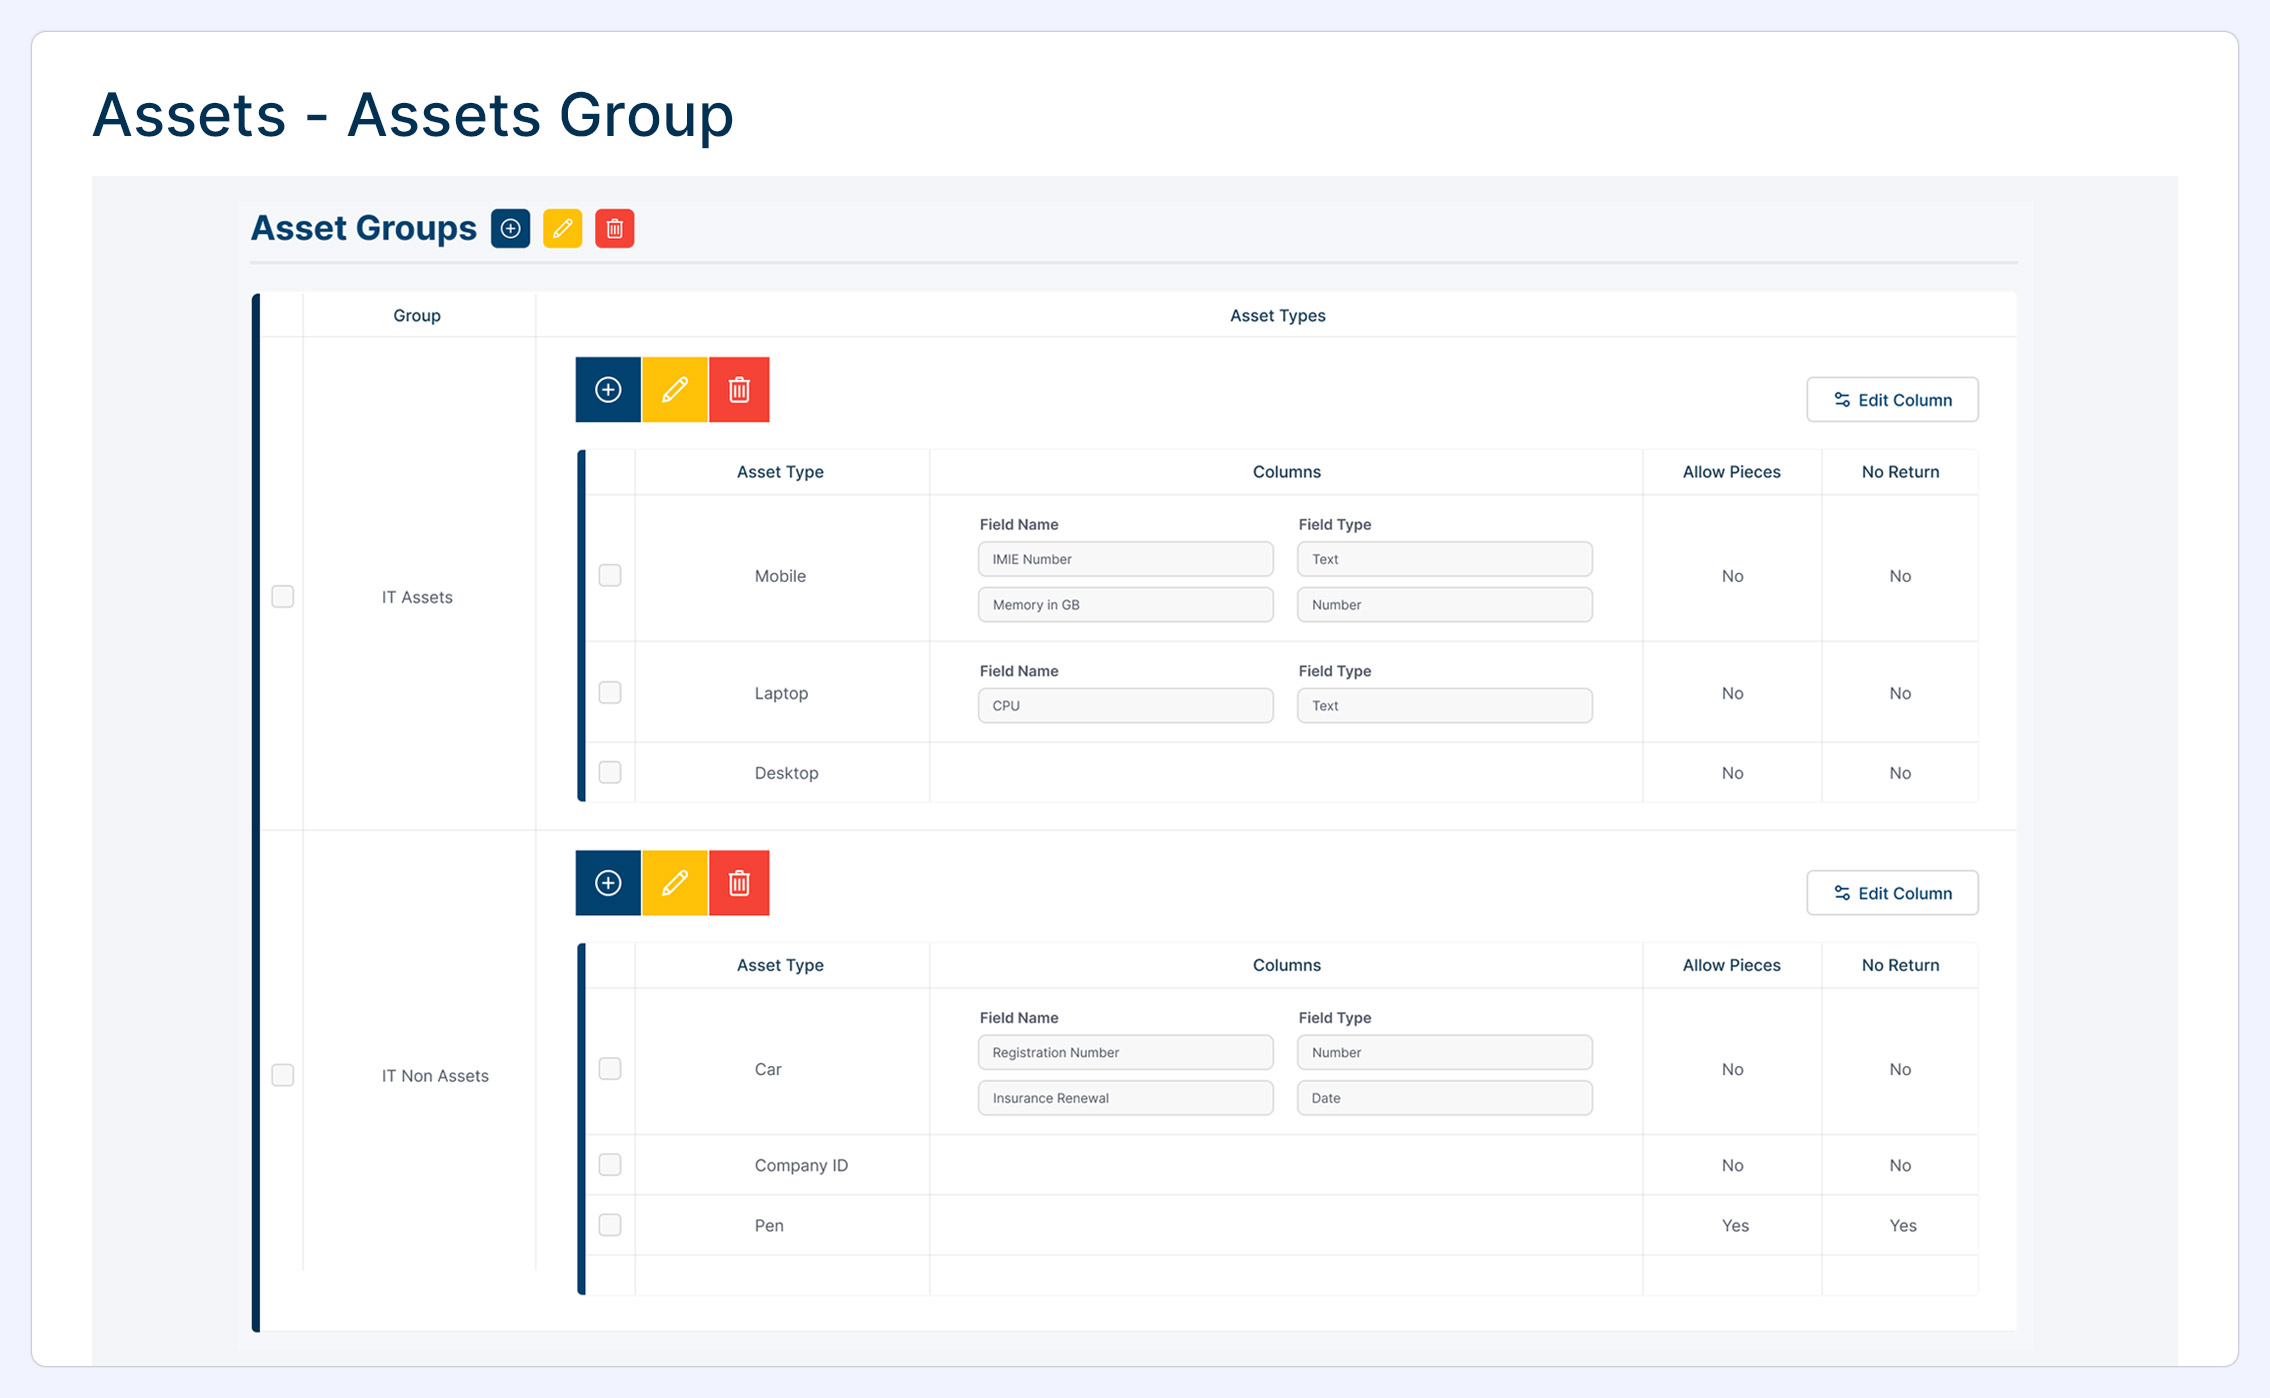Click the yellow edit icon beside Asset Groups

point(562,229)
